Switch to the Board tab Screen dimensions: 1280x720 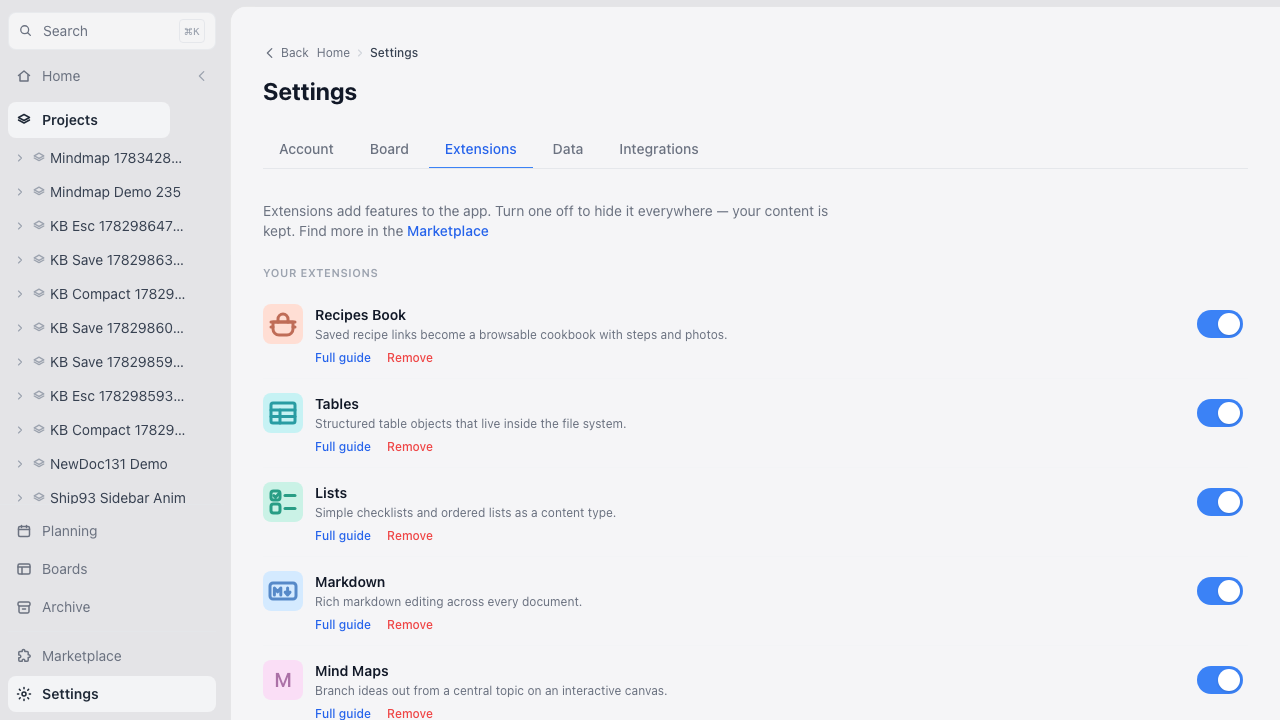(389, 149)
